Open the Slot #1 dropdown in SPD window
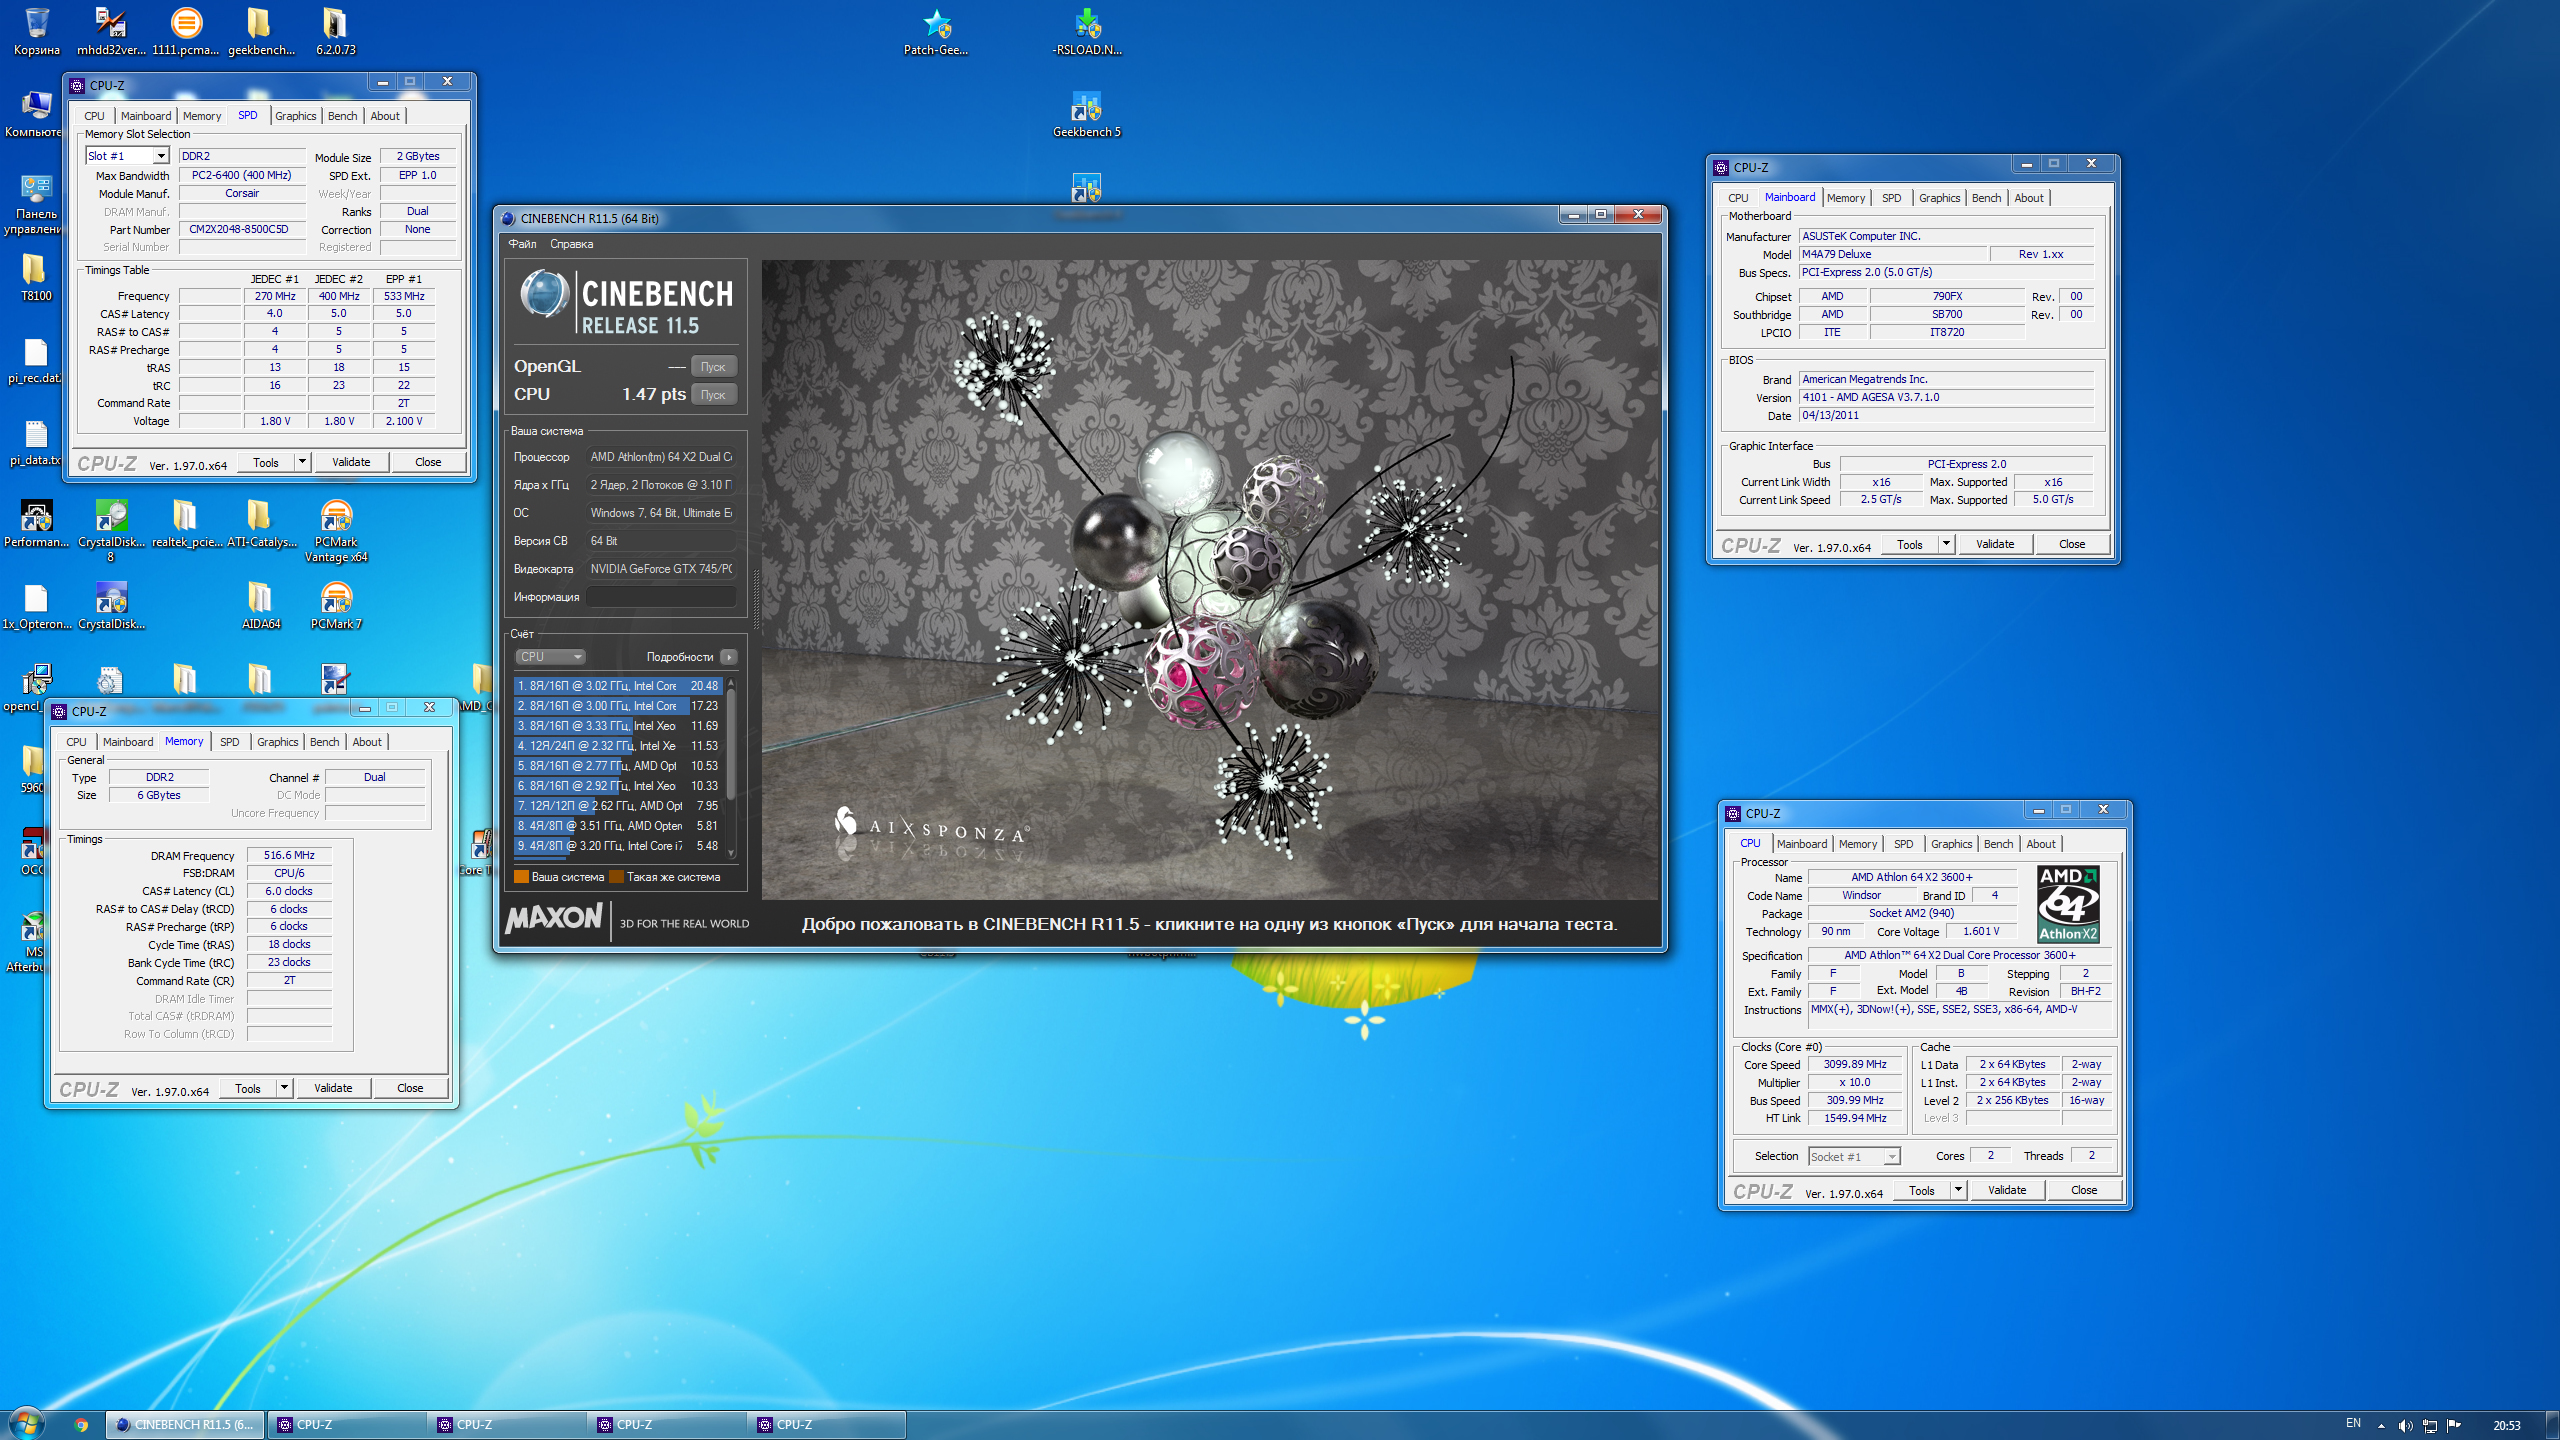This screenshot has width=2560, height=1440. [x=160, y=156]
